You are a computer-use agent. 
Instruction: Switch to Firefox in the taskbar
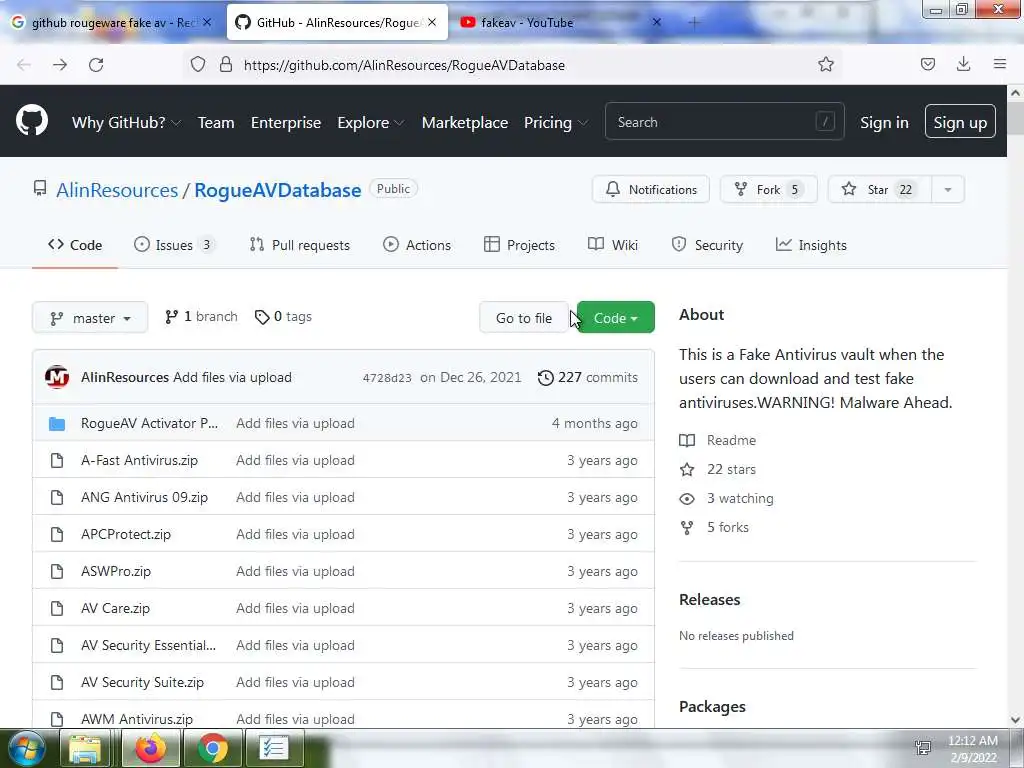tap(150, 748)
